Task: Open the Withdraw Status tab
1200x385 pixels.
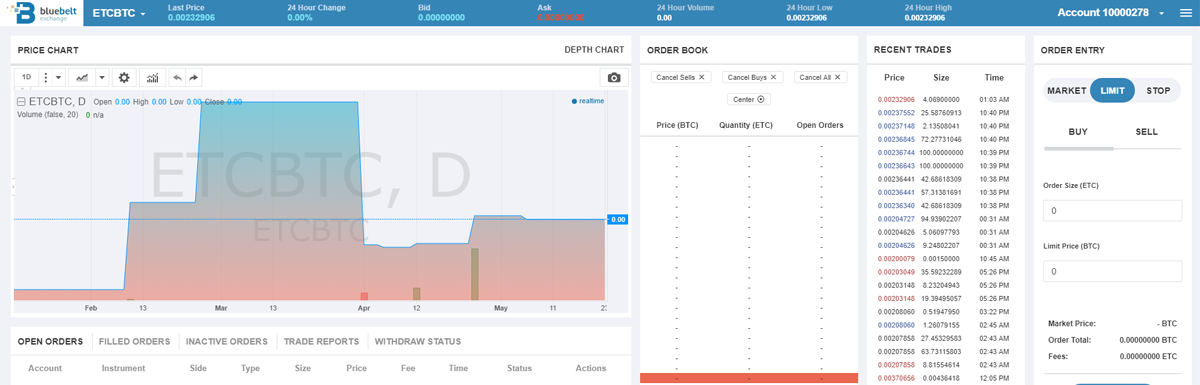Action: click(x=418, y=342)
